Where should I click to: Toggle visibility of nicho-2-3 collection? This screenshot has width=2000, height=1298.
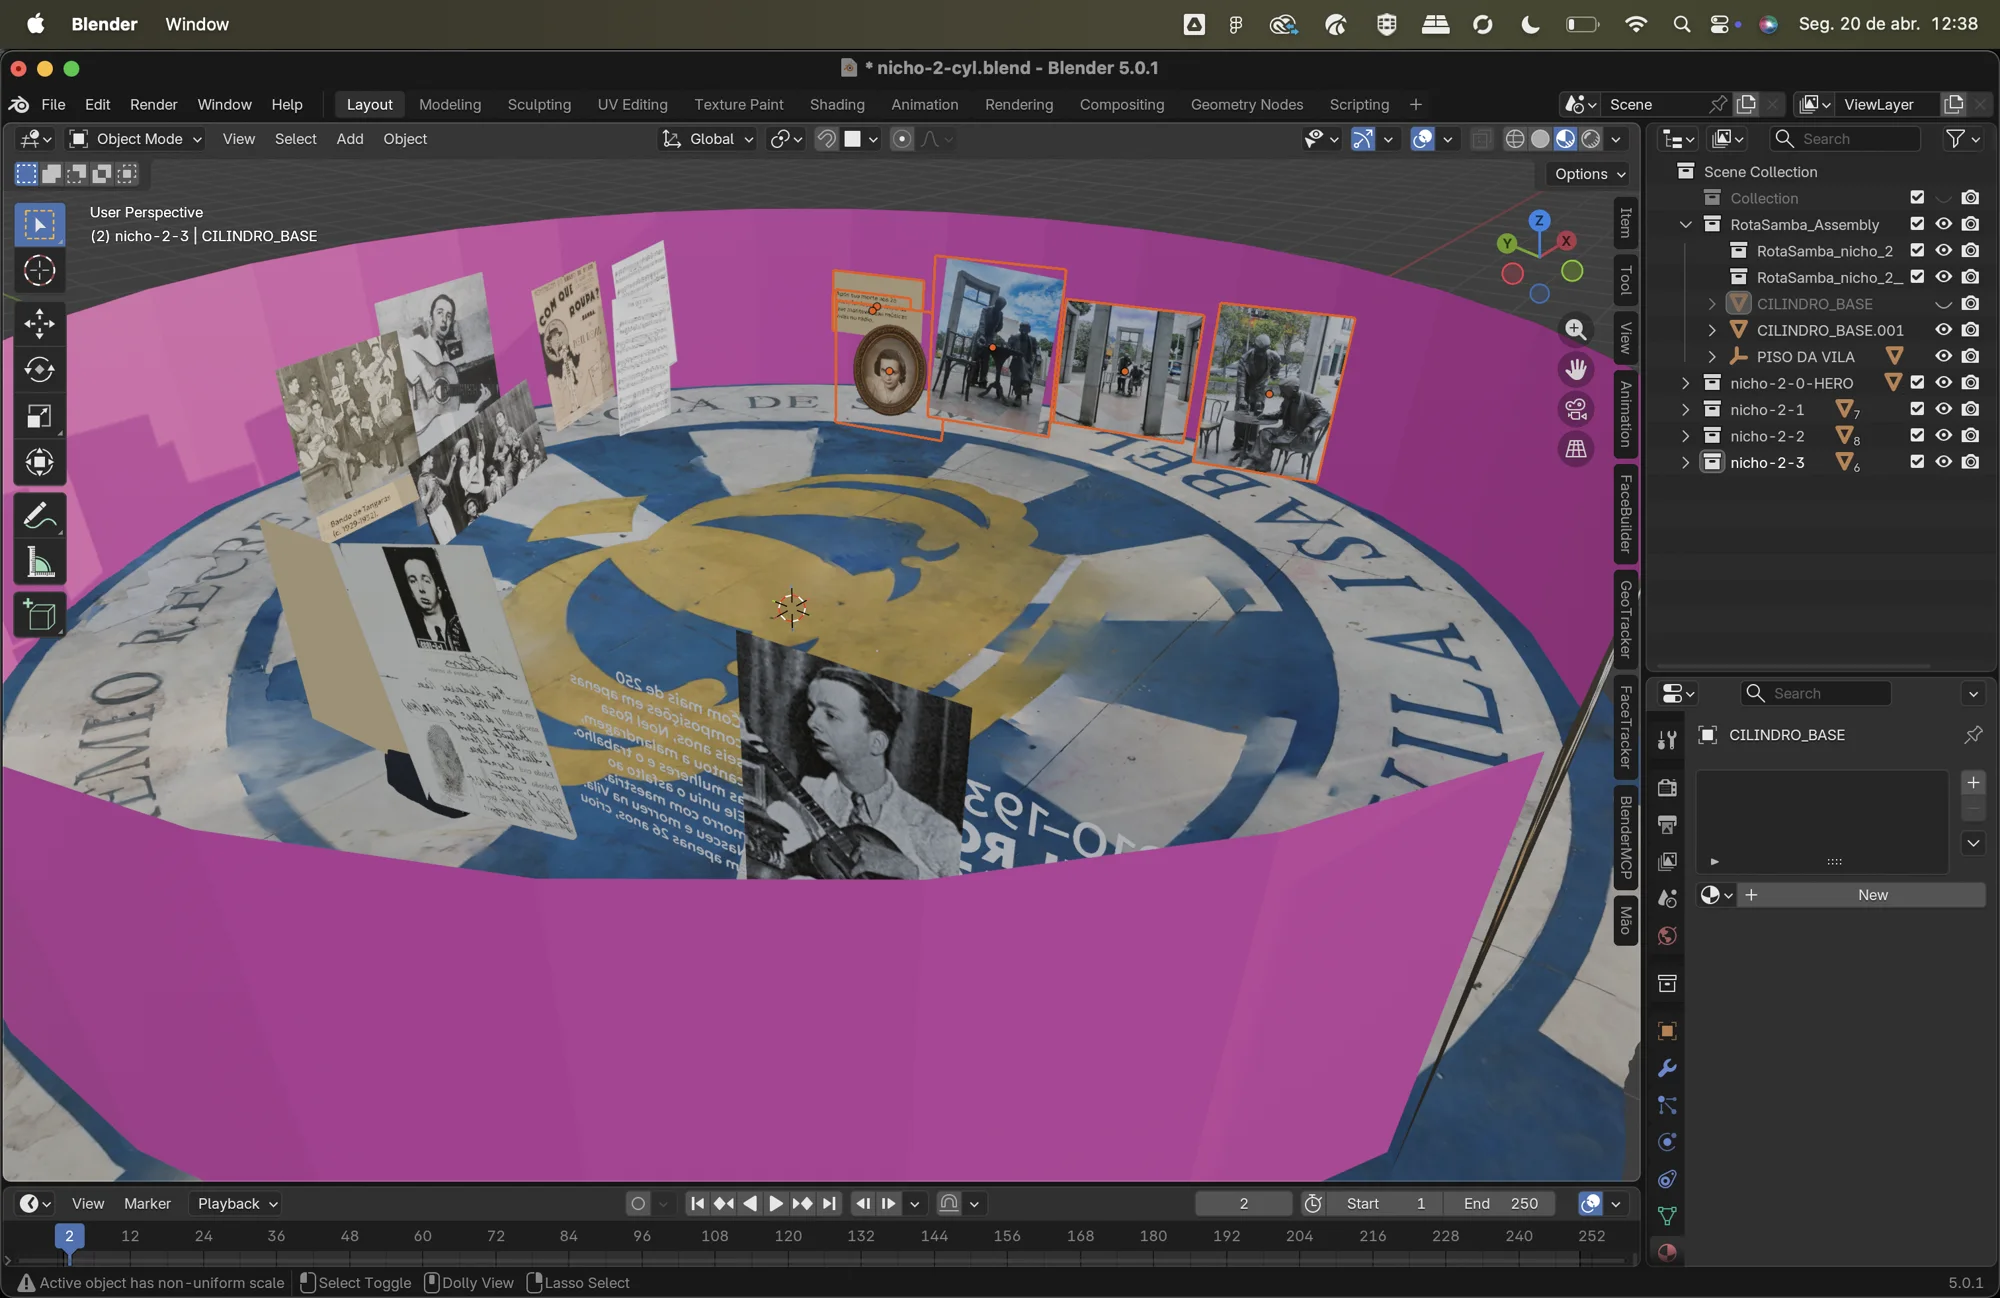click(x=1943, y=462)
